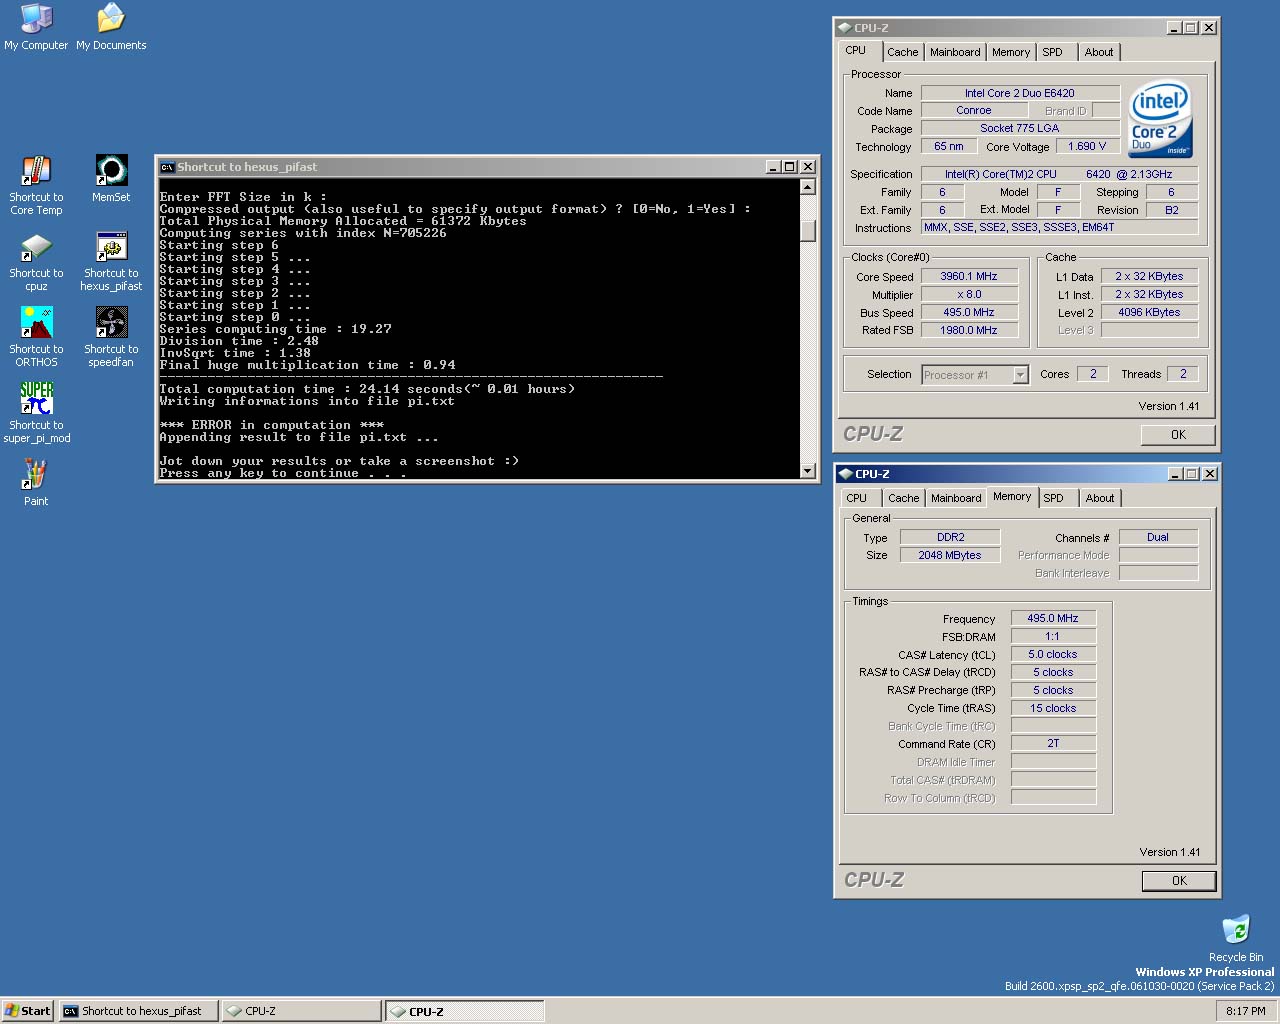Click the Multiplier value x 8.0
This screenshot has width=1280, height=1024.
pos(969,294)
